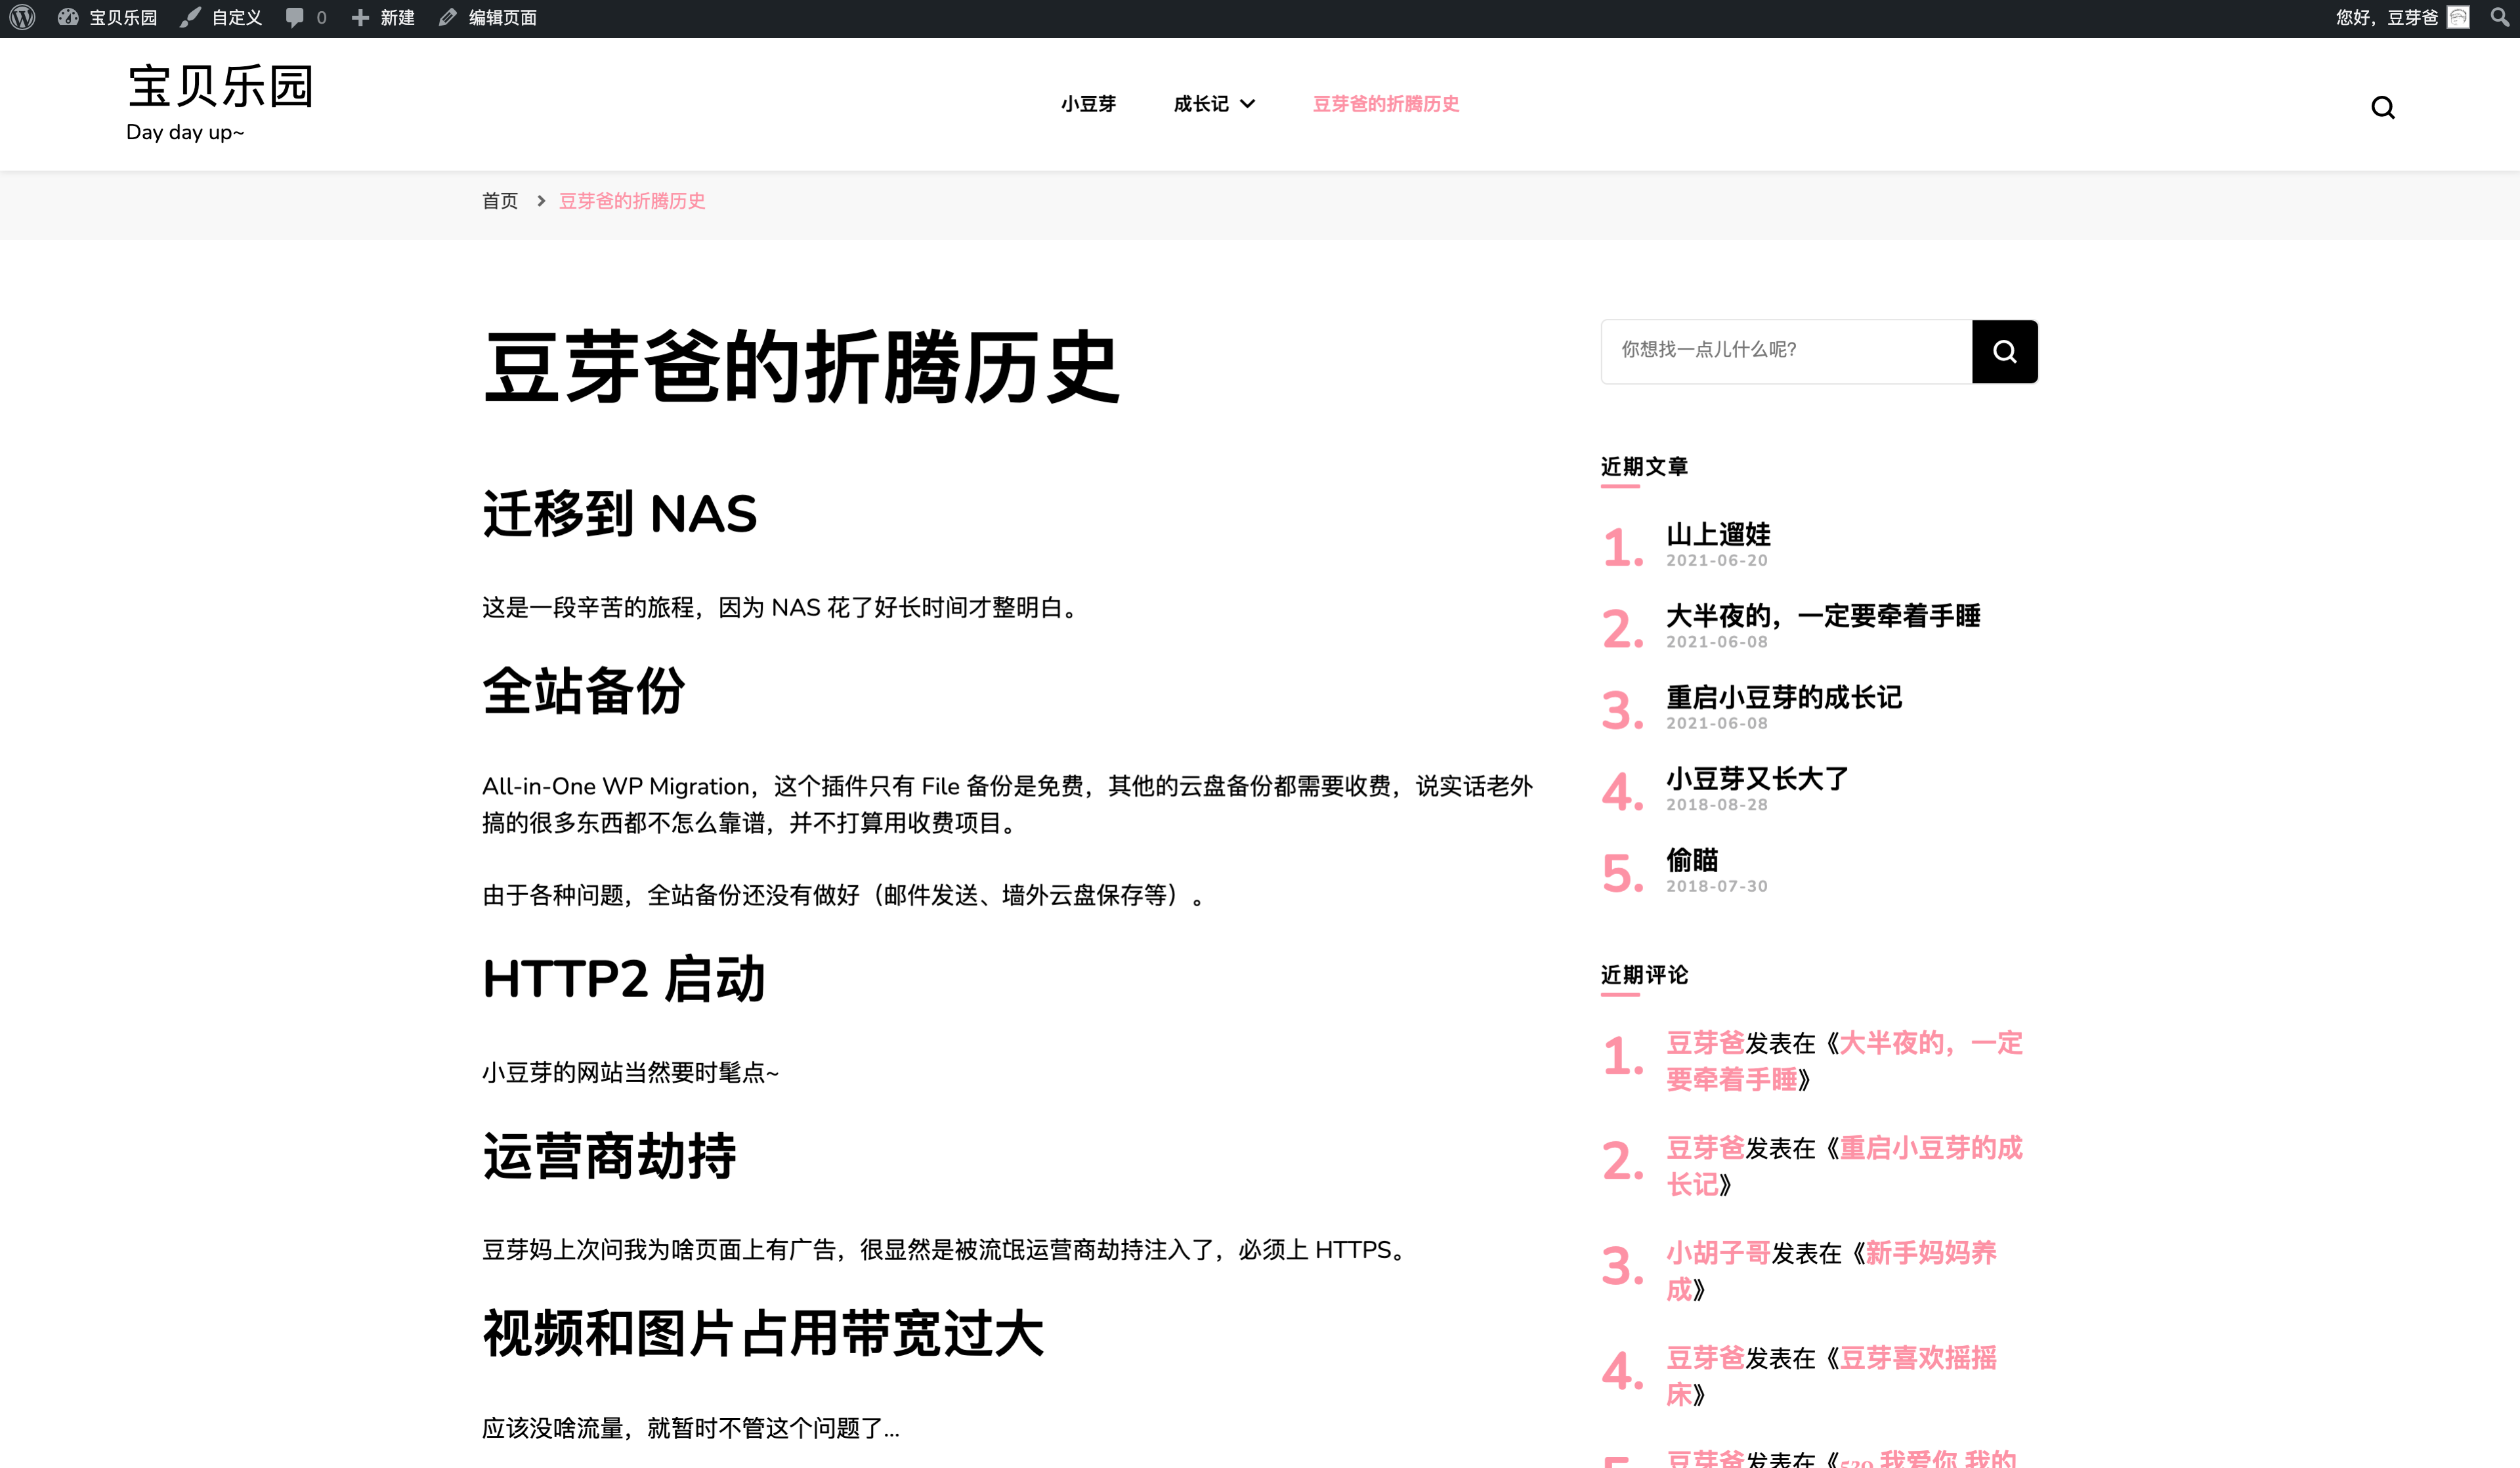Image resolution: width=2520 pixels, height=1468 pixels.
Task: Click the WordPress logo icon in admin bar
Action: (22, 17)
